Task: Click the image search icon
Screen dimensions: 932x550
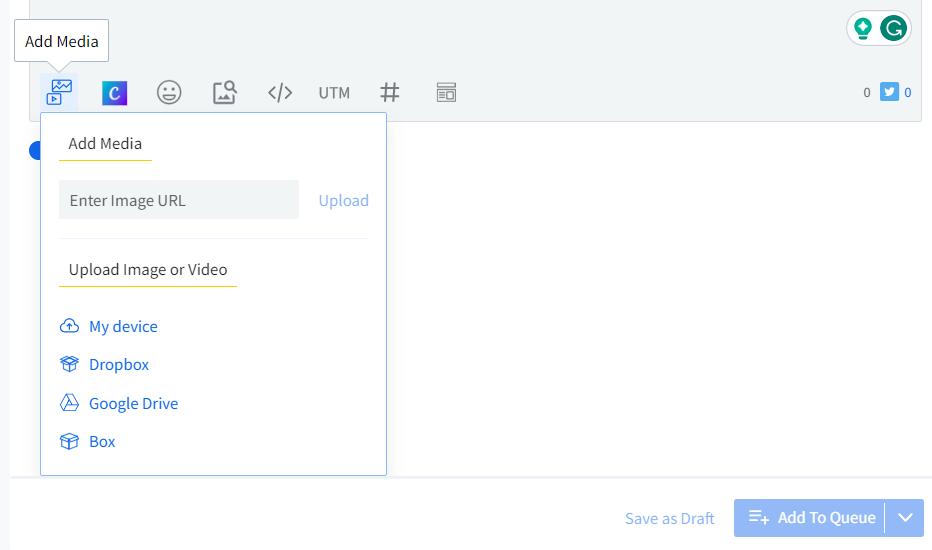Action: click(224, 93)
